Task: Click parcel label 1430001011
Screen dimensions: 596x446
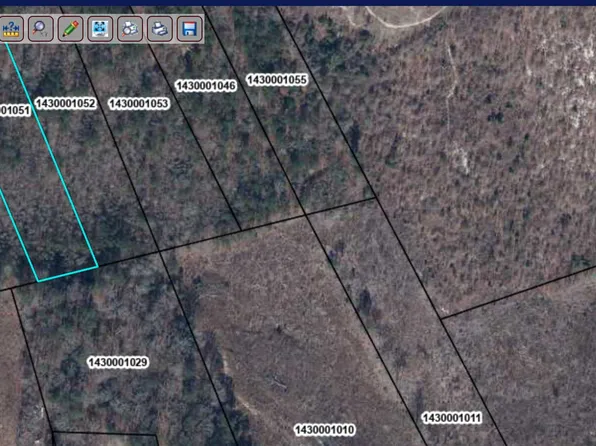Action: 452,418
